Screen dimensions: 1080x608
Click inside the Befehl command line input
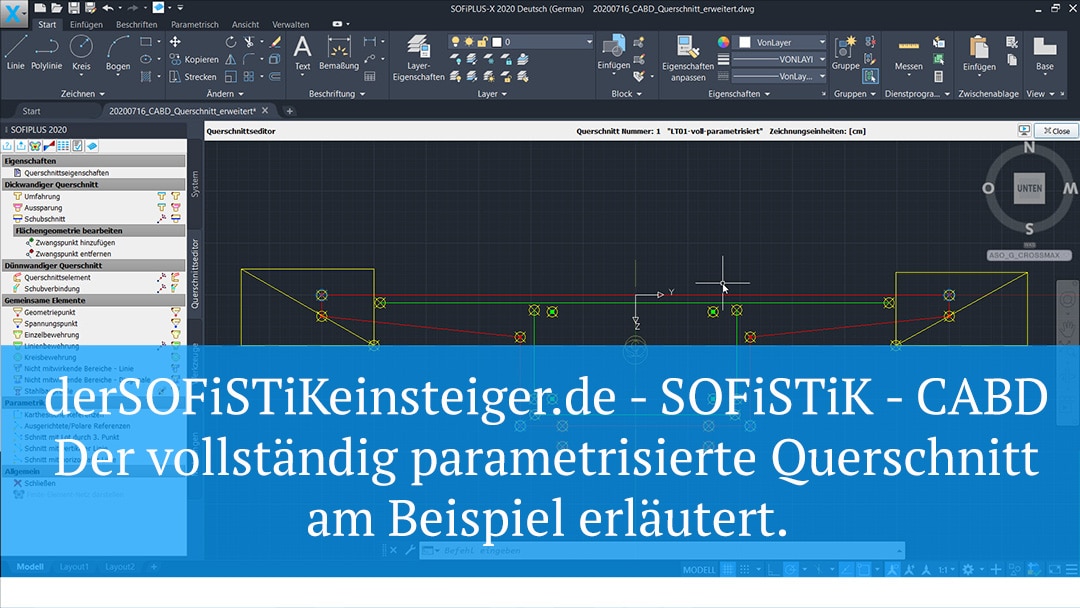click(550, 549)
